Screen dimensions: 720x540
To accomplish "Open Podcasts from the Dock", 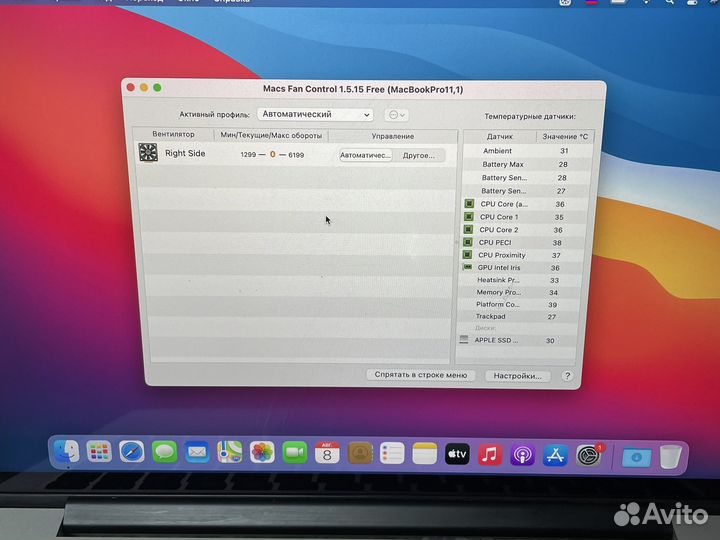I will 523,456.
